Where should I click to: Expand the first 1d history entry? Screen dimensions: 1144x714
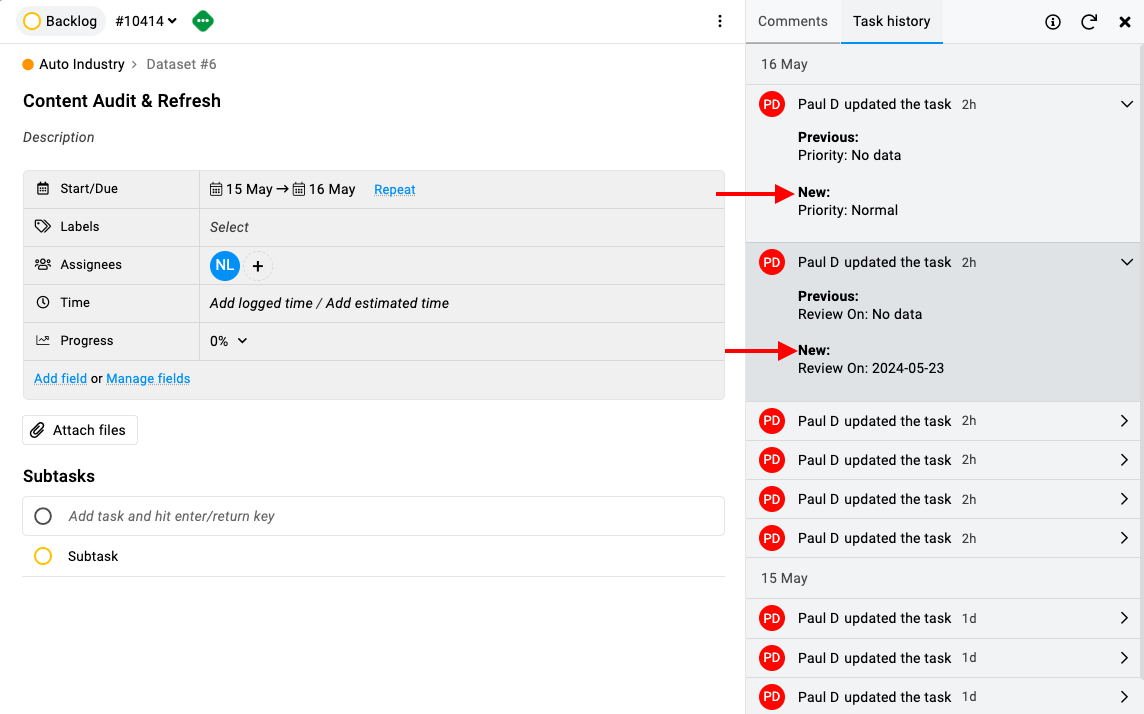(x=1124, y=618)
